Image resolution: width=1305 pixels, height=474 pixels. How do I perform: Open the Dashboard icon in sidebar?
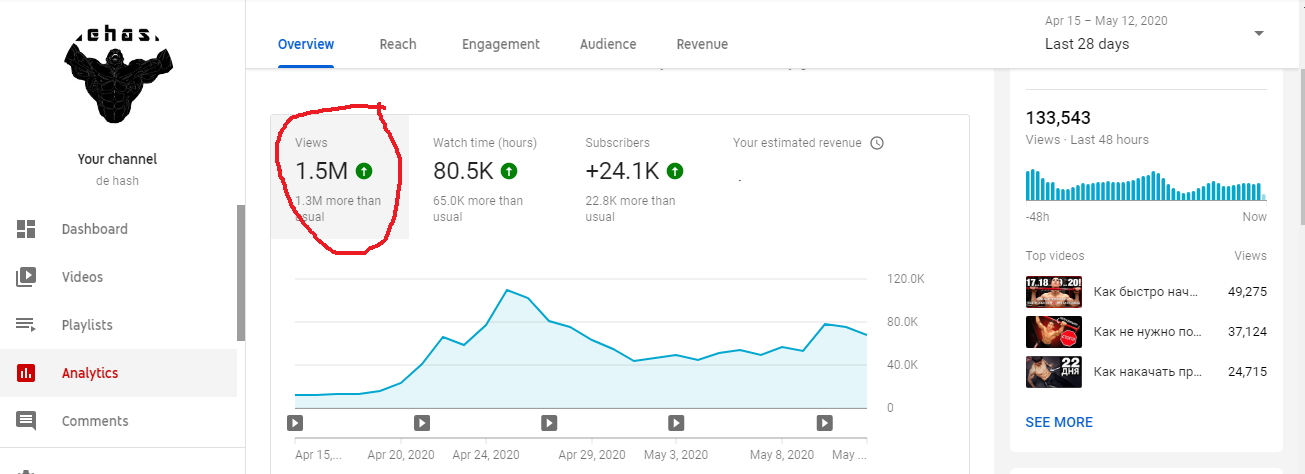26,229
